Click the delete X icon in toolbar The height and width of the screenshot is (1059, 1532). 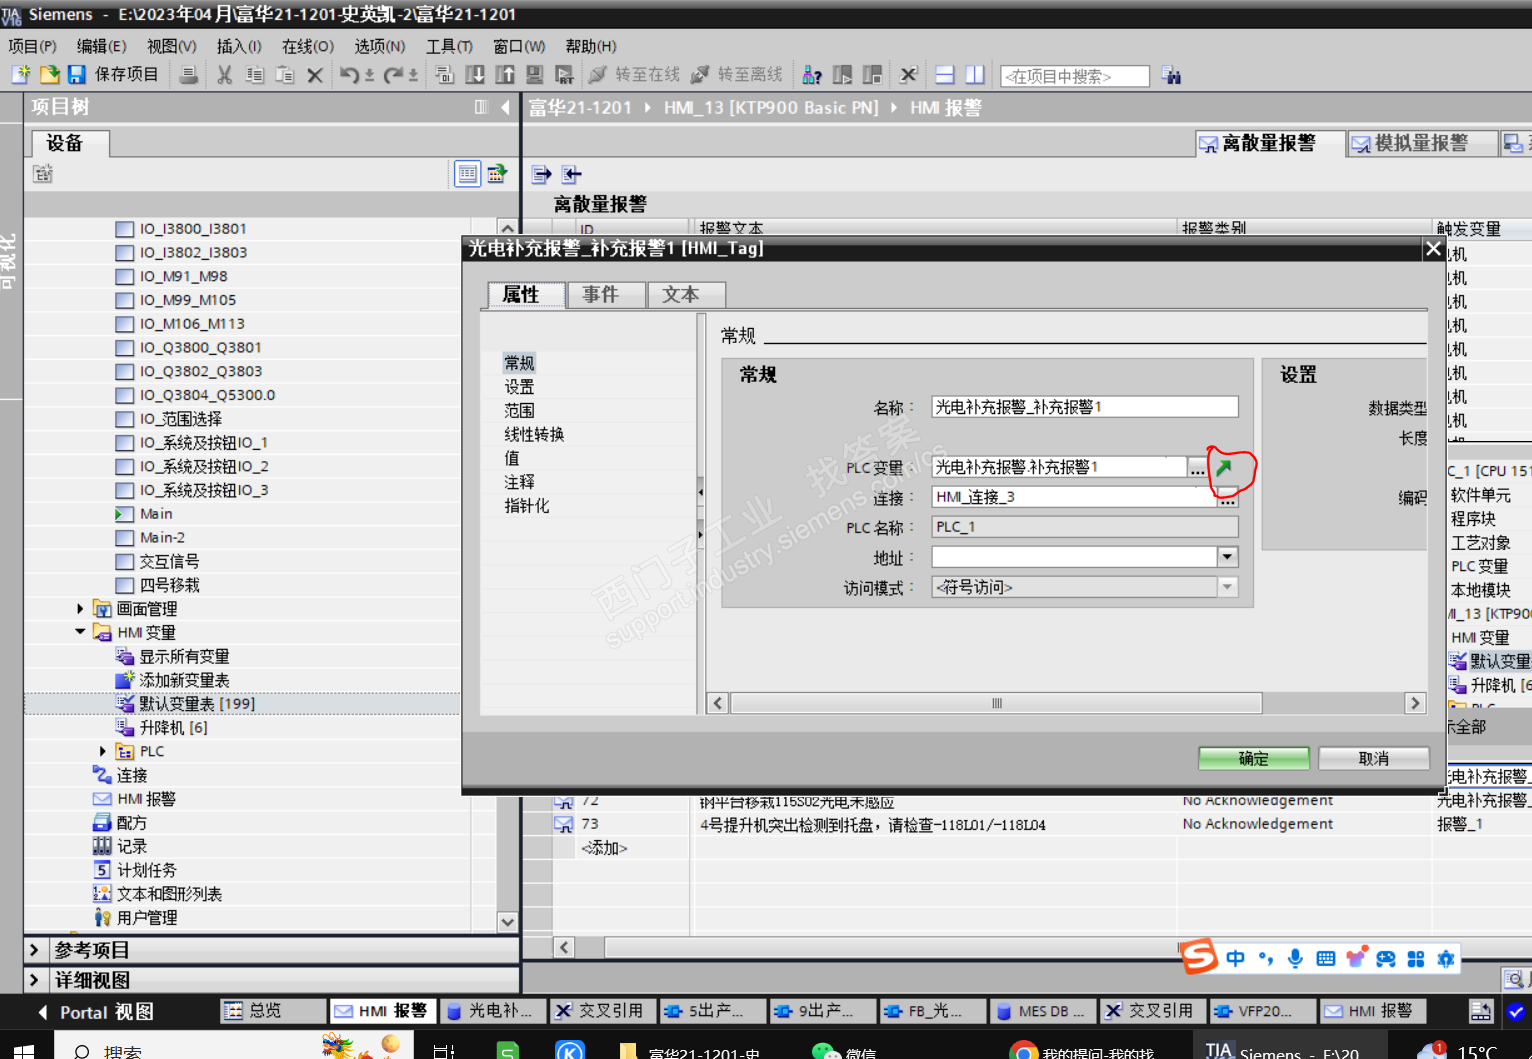pos(315,75)
